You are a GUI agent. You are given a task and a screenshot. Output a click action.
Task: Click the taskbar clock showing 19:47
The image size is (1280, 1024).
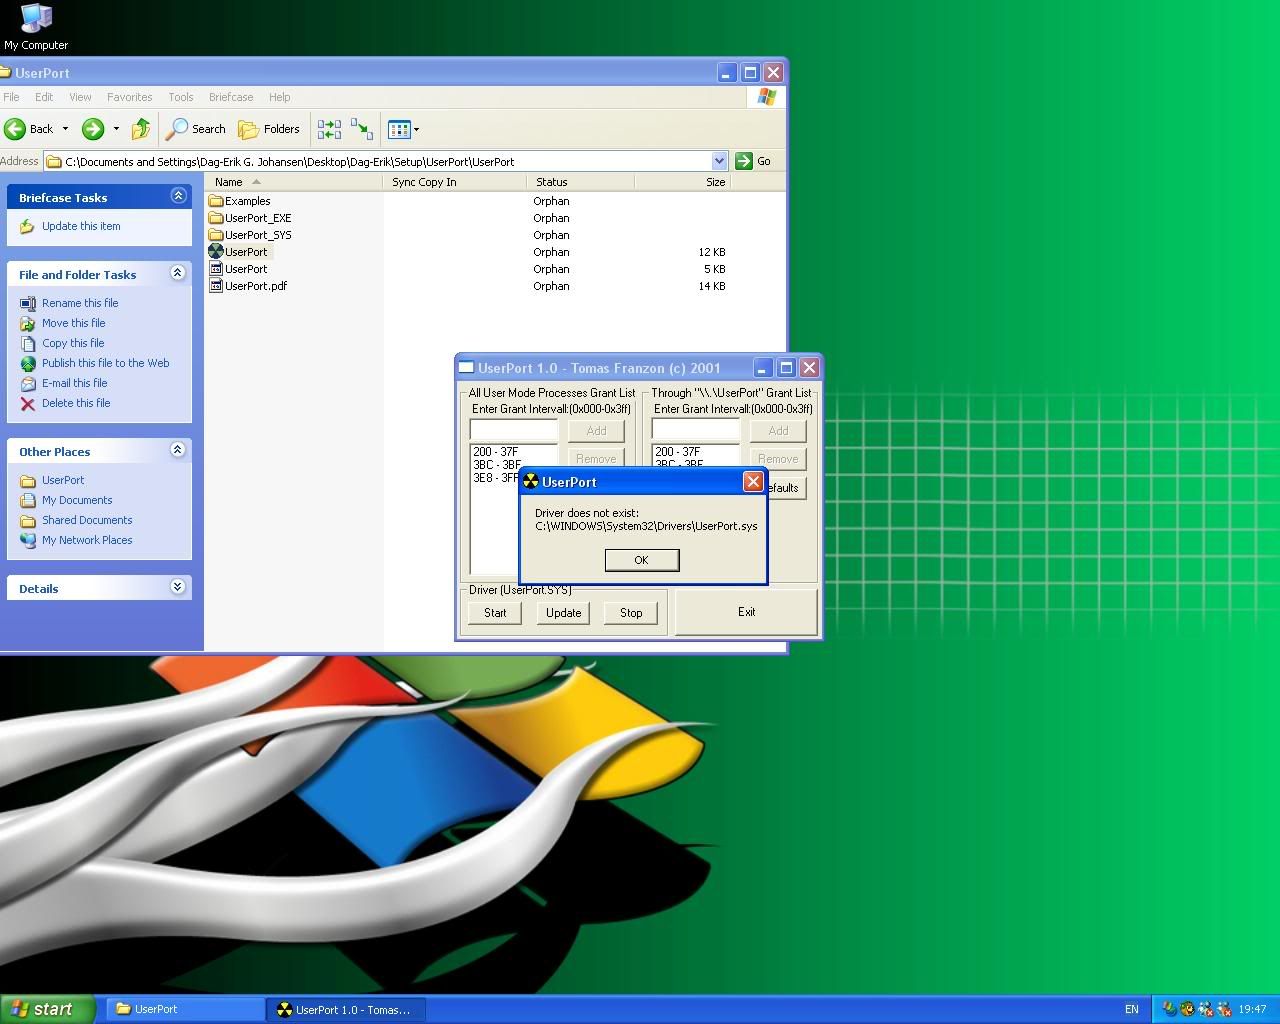tap(1252, 1009)
